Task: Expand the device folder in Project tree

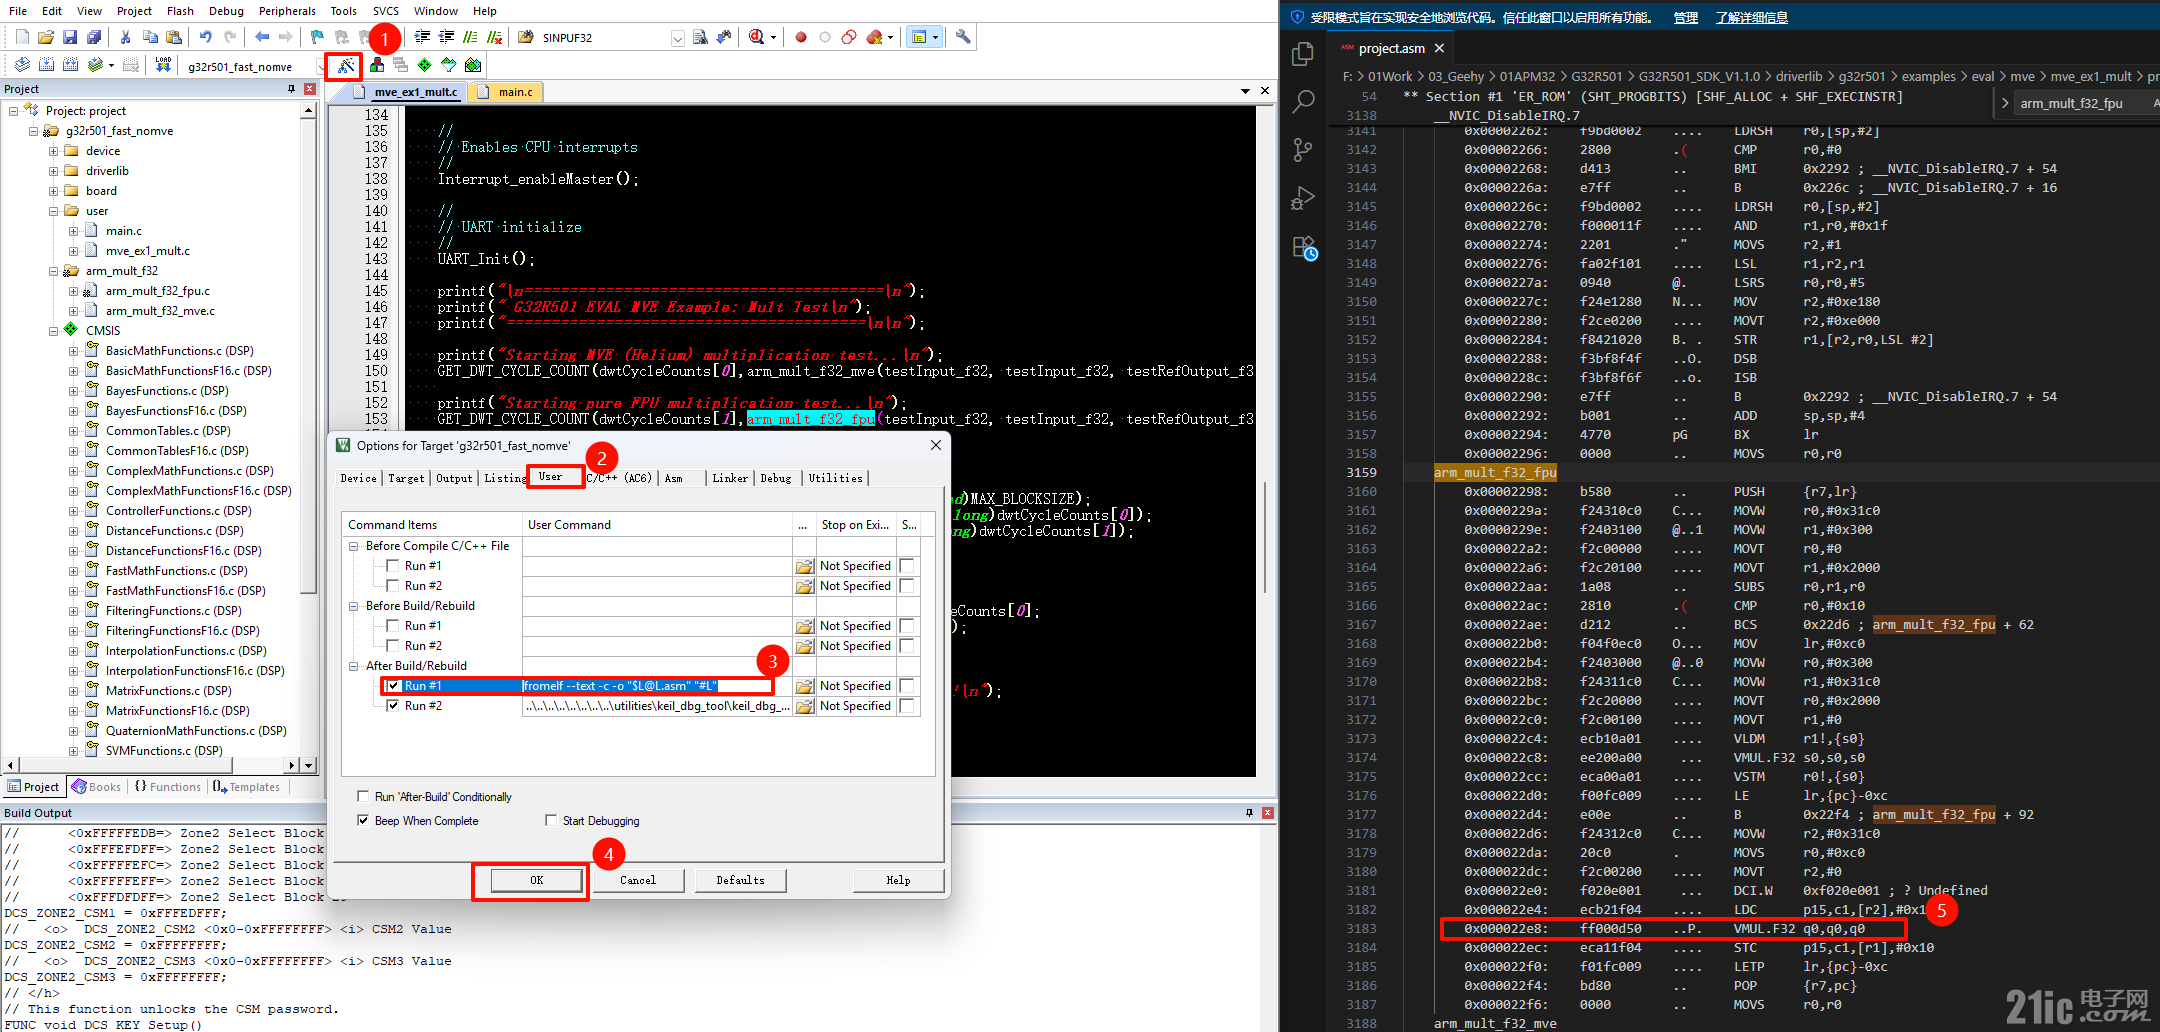Action: [x=54, y=151]
